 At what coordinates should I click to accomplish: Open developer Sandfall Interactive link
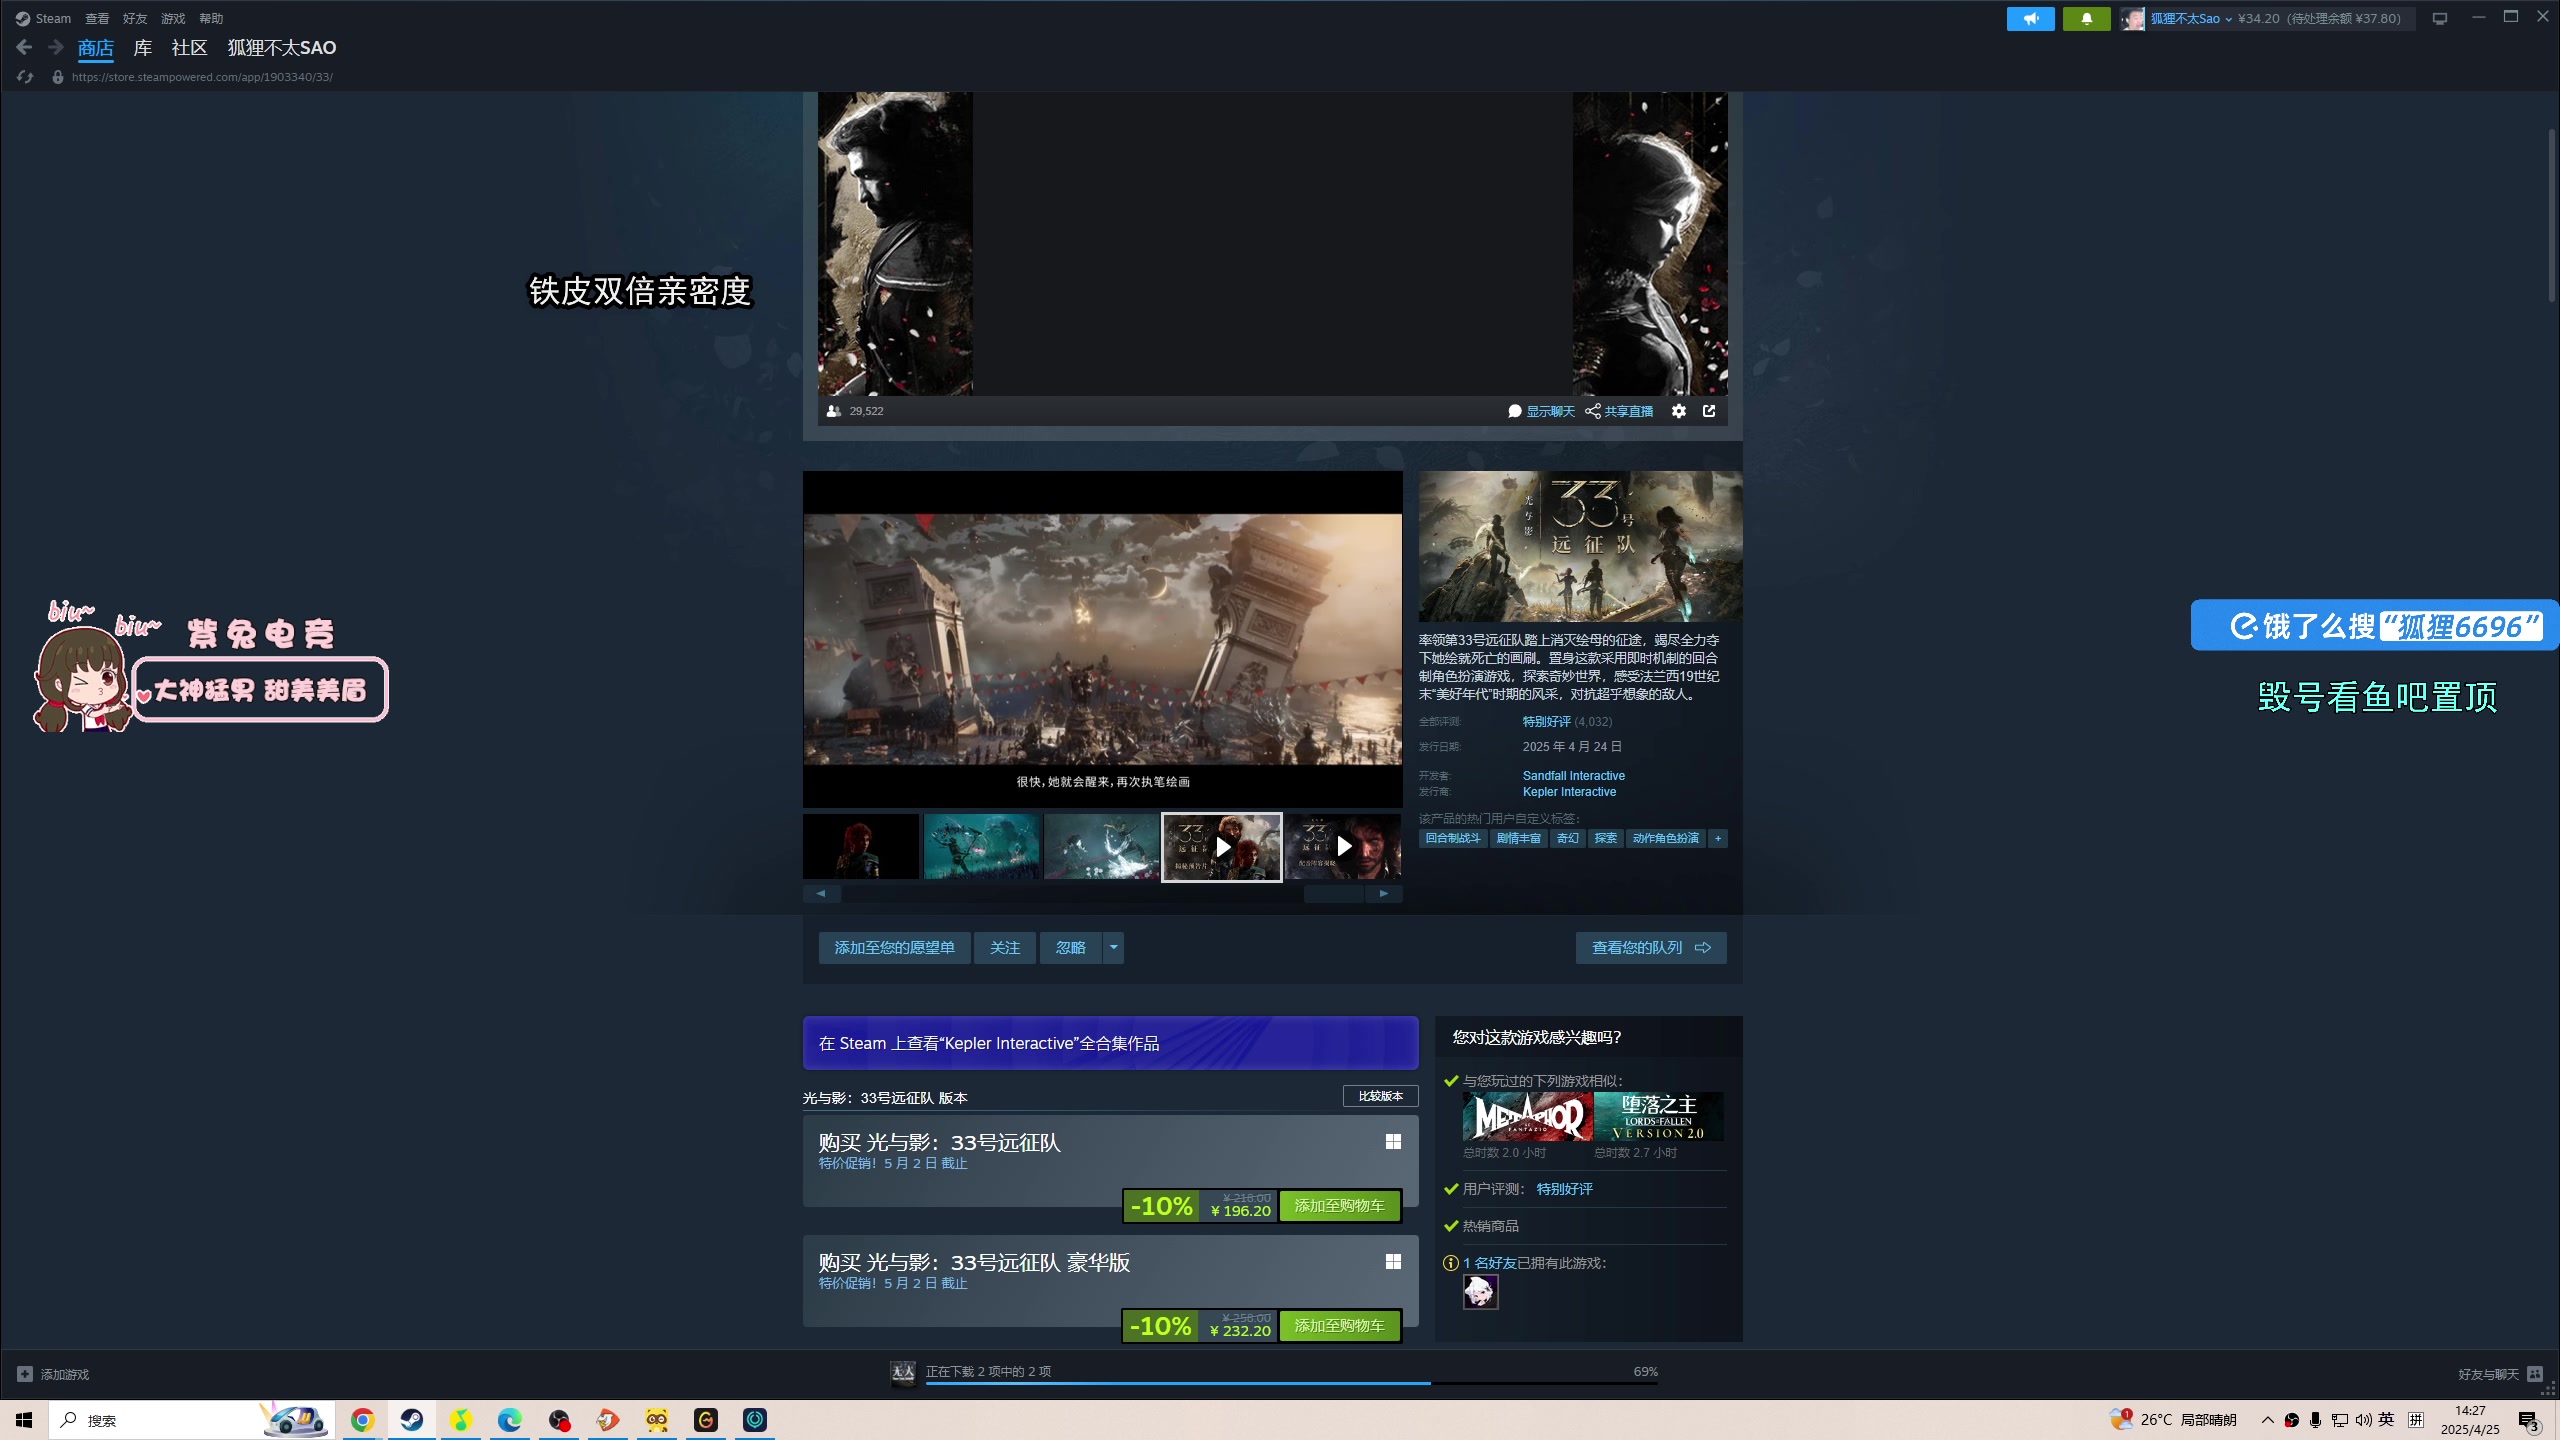[x=1573, y=775]
